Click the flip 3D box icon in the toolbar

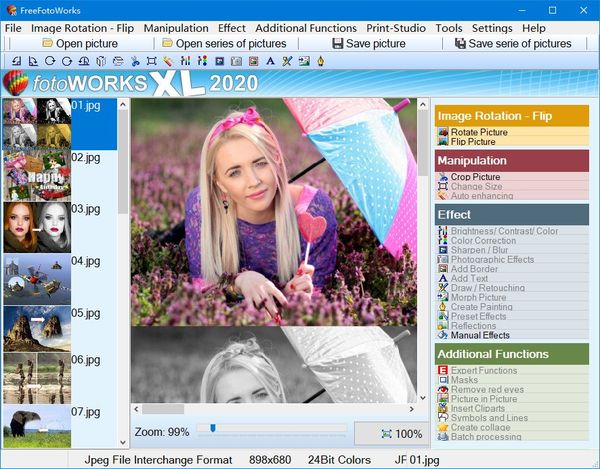(101, 61)
